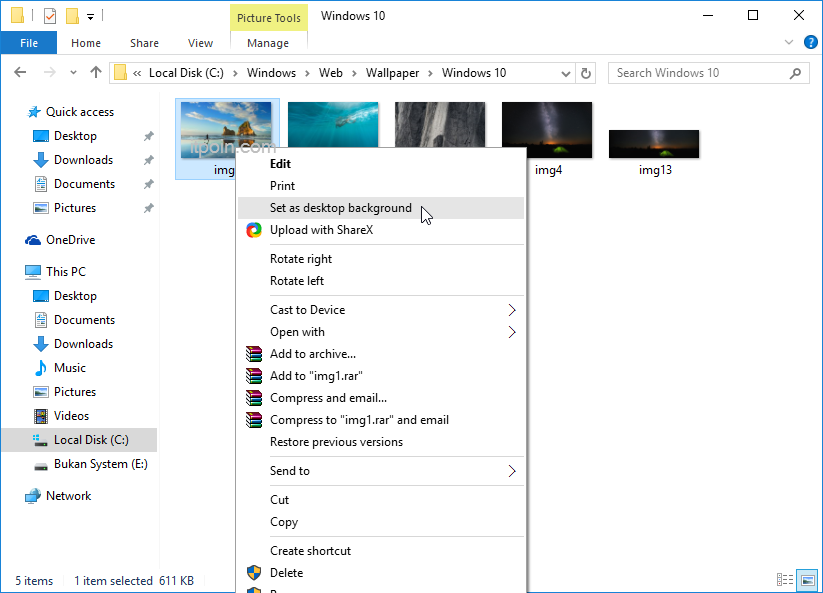Switch to Details view in status bar
Screen dimensions: 823x593
tap(785, 580)
